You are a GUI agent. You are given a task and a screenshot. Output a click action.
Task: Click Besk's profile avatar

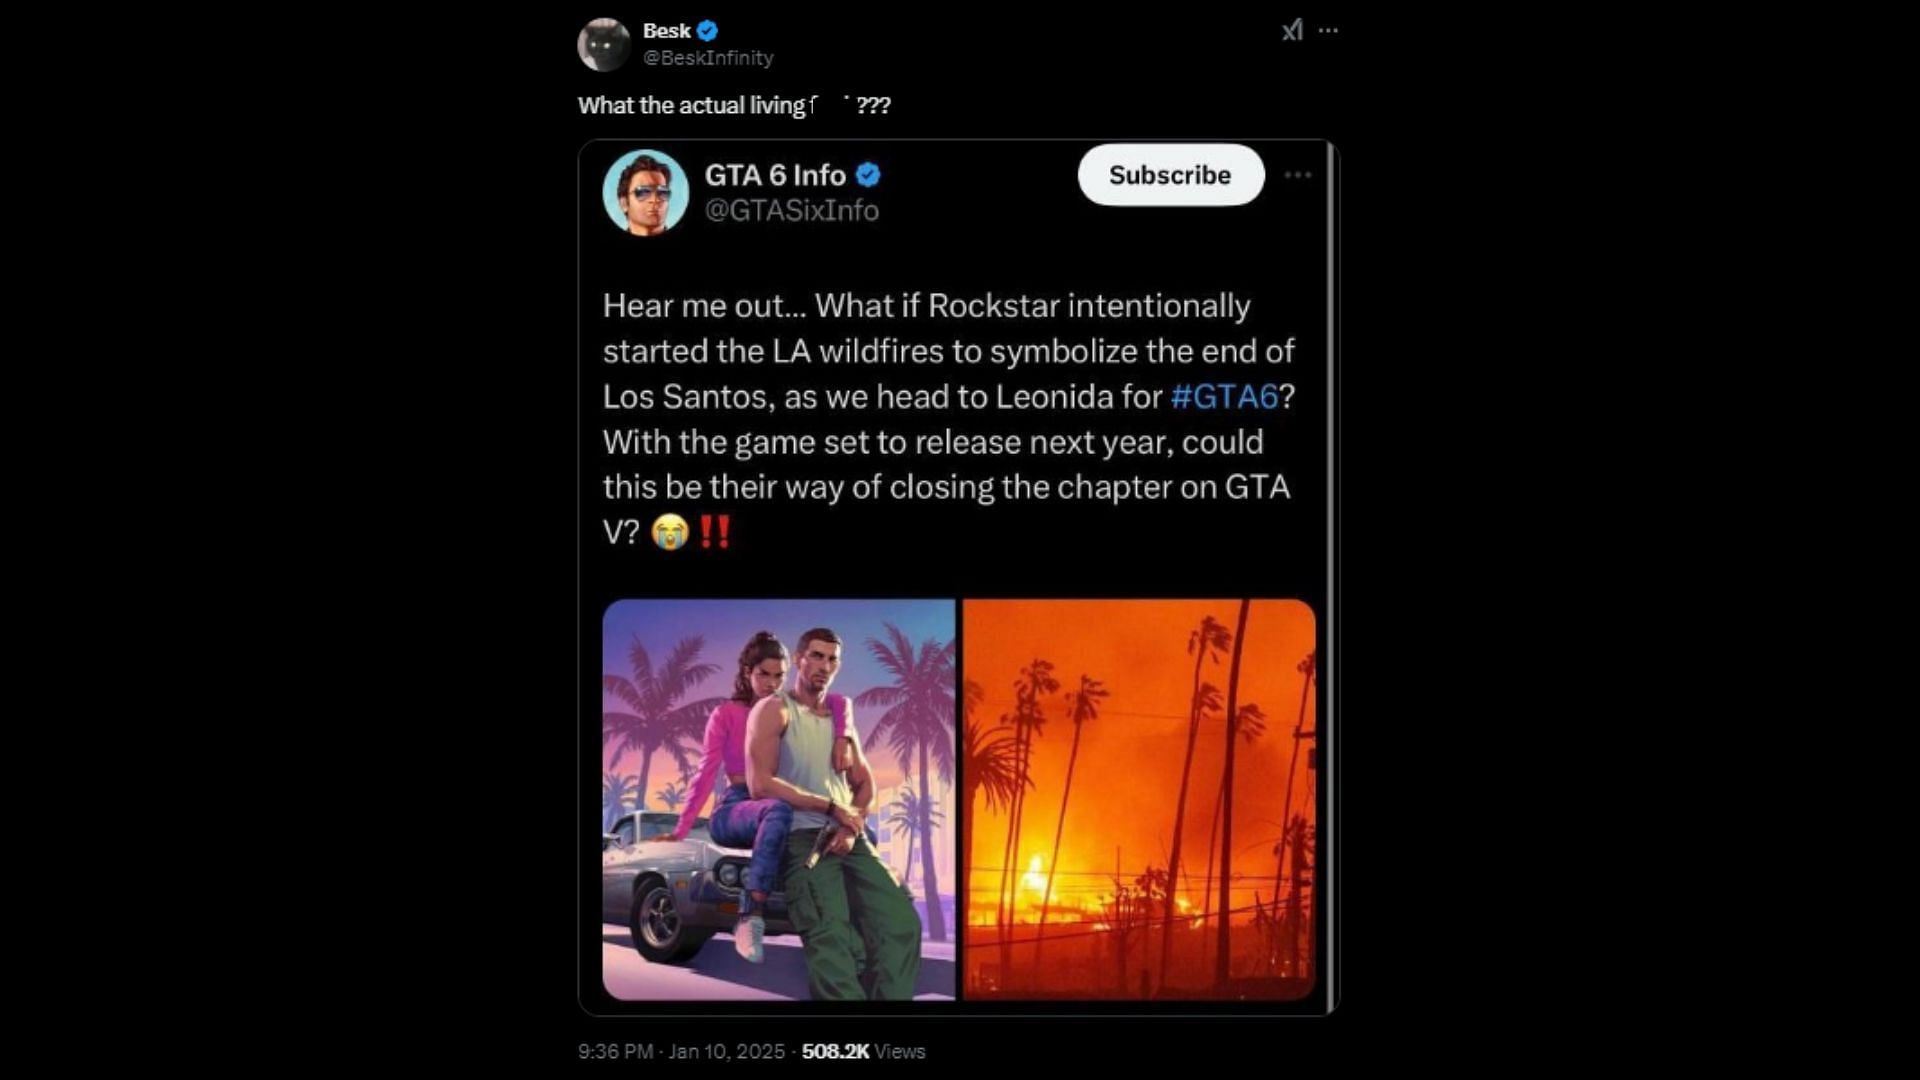[603, 45]
